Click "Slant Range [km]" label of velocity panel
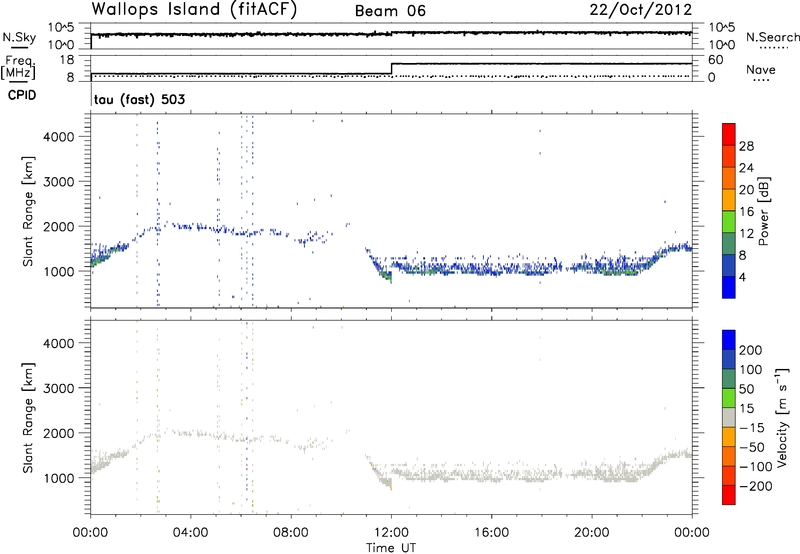800x554 pixels. (28, 417)
